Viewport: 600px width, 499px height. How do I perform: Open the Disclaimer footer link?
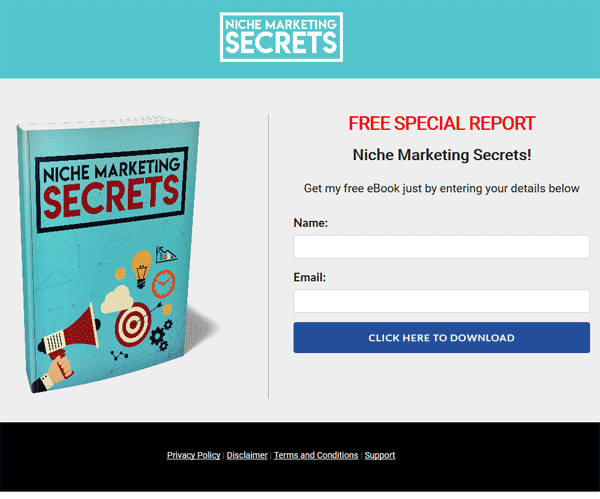pos(247,455)
